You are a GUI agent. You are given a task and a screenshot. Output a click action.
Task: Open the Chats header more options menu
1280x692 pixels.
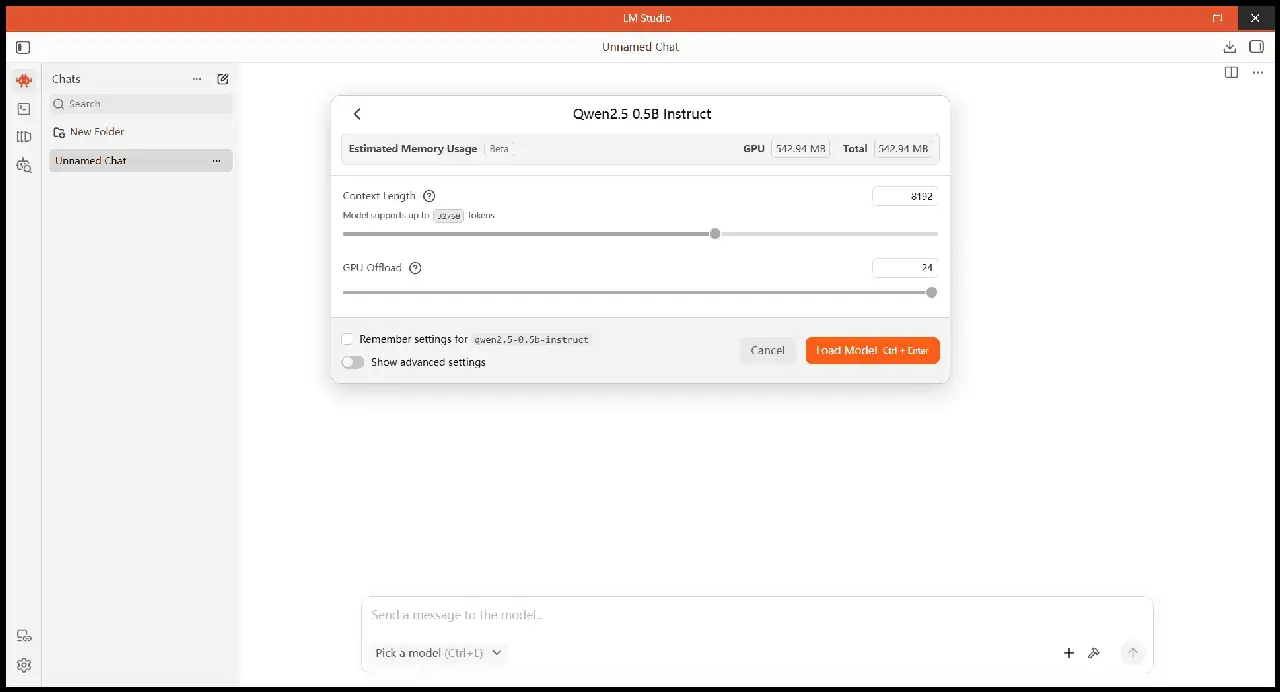197,79
